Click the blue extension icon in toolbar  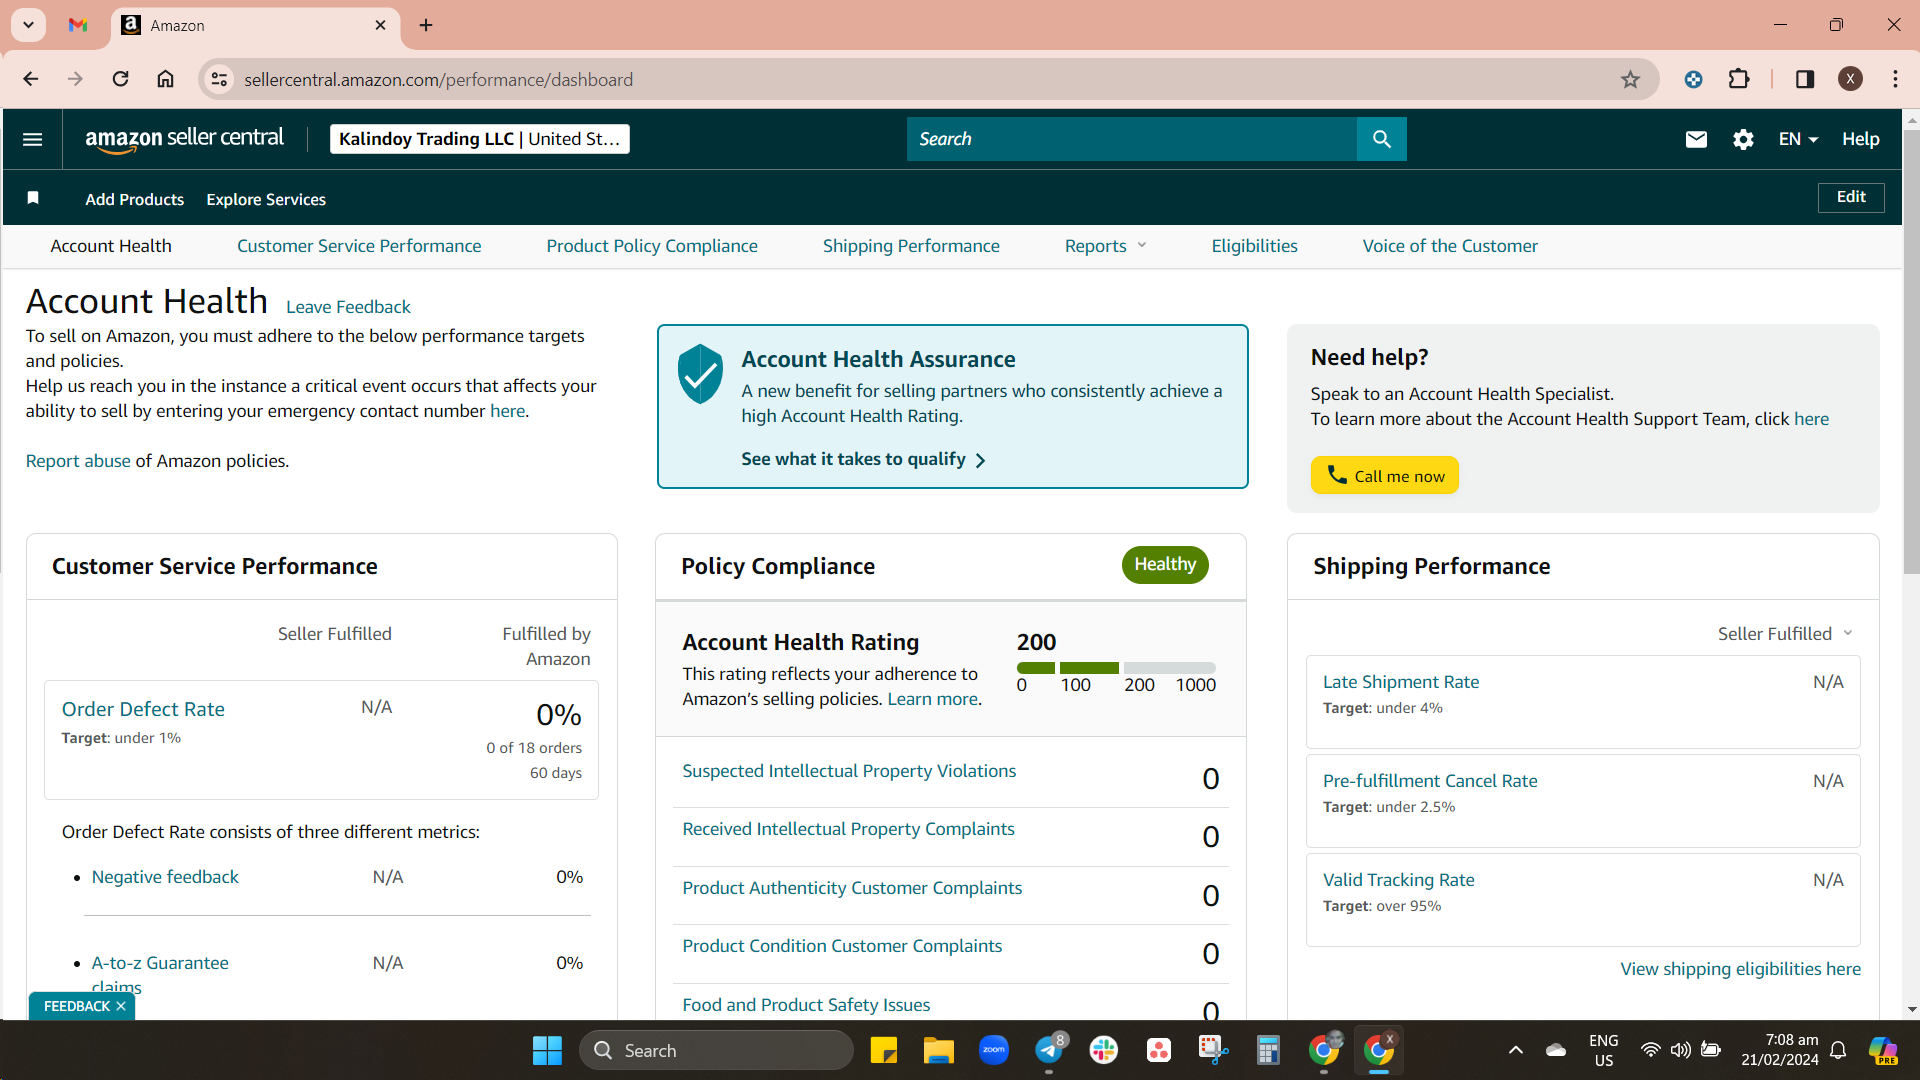click(x=1693, y=79)
